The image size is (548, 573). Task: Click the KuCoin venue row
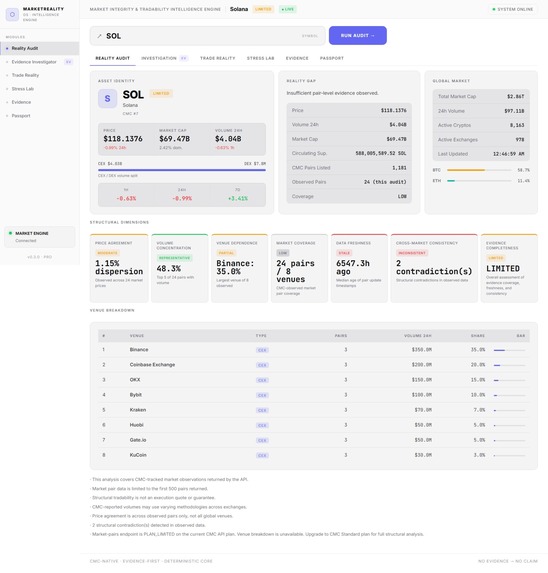(314, 455)
